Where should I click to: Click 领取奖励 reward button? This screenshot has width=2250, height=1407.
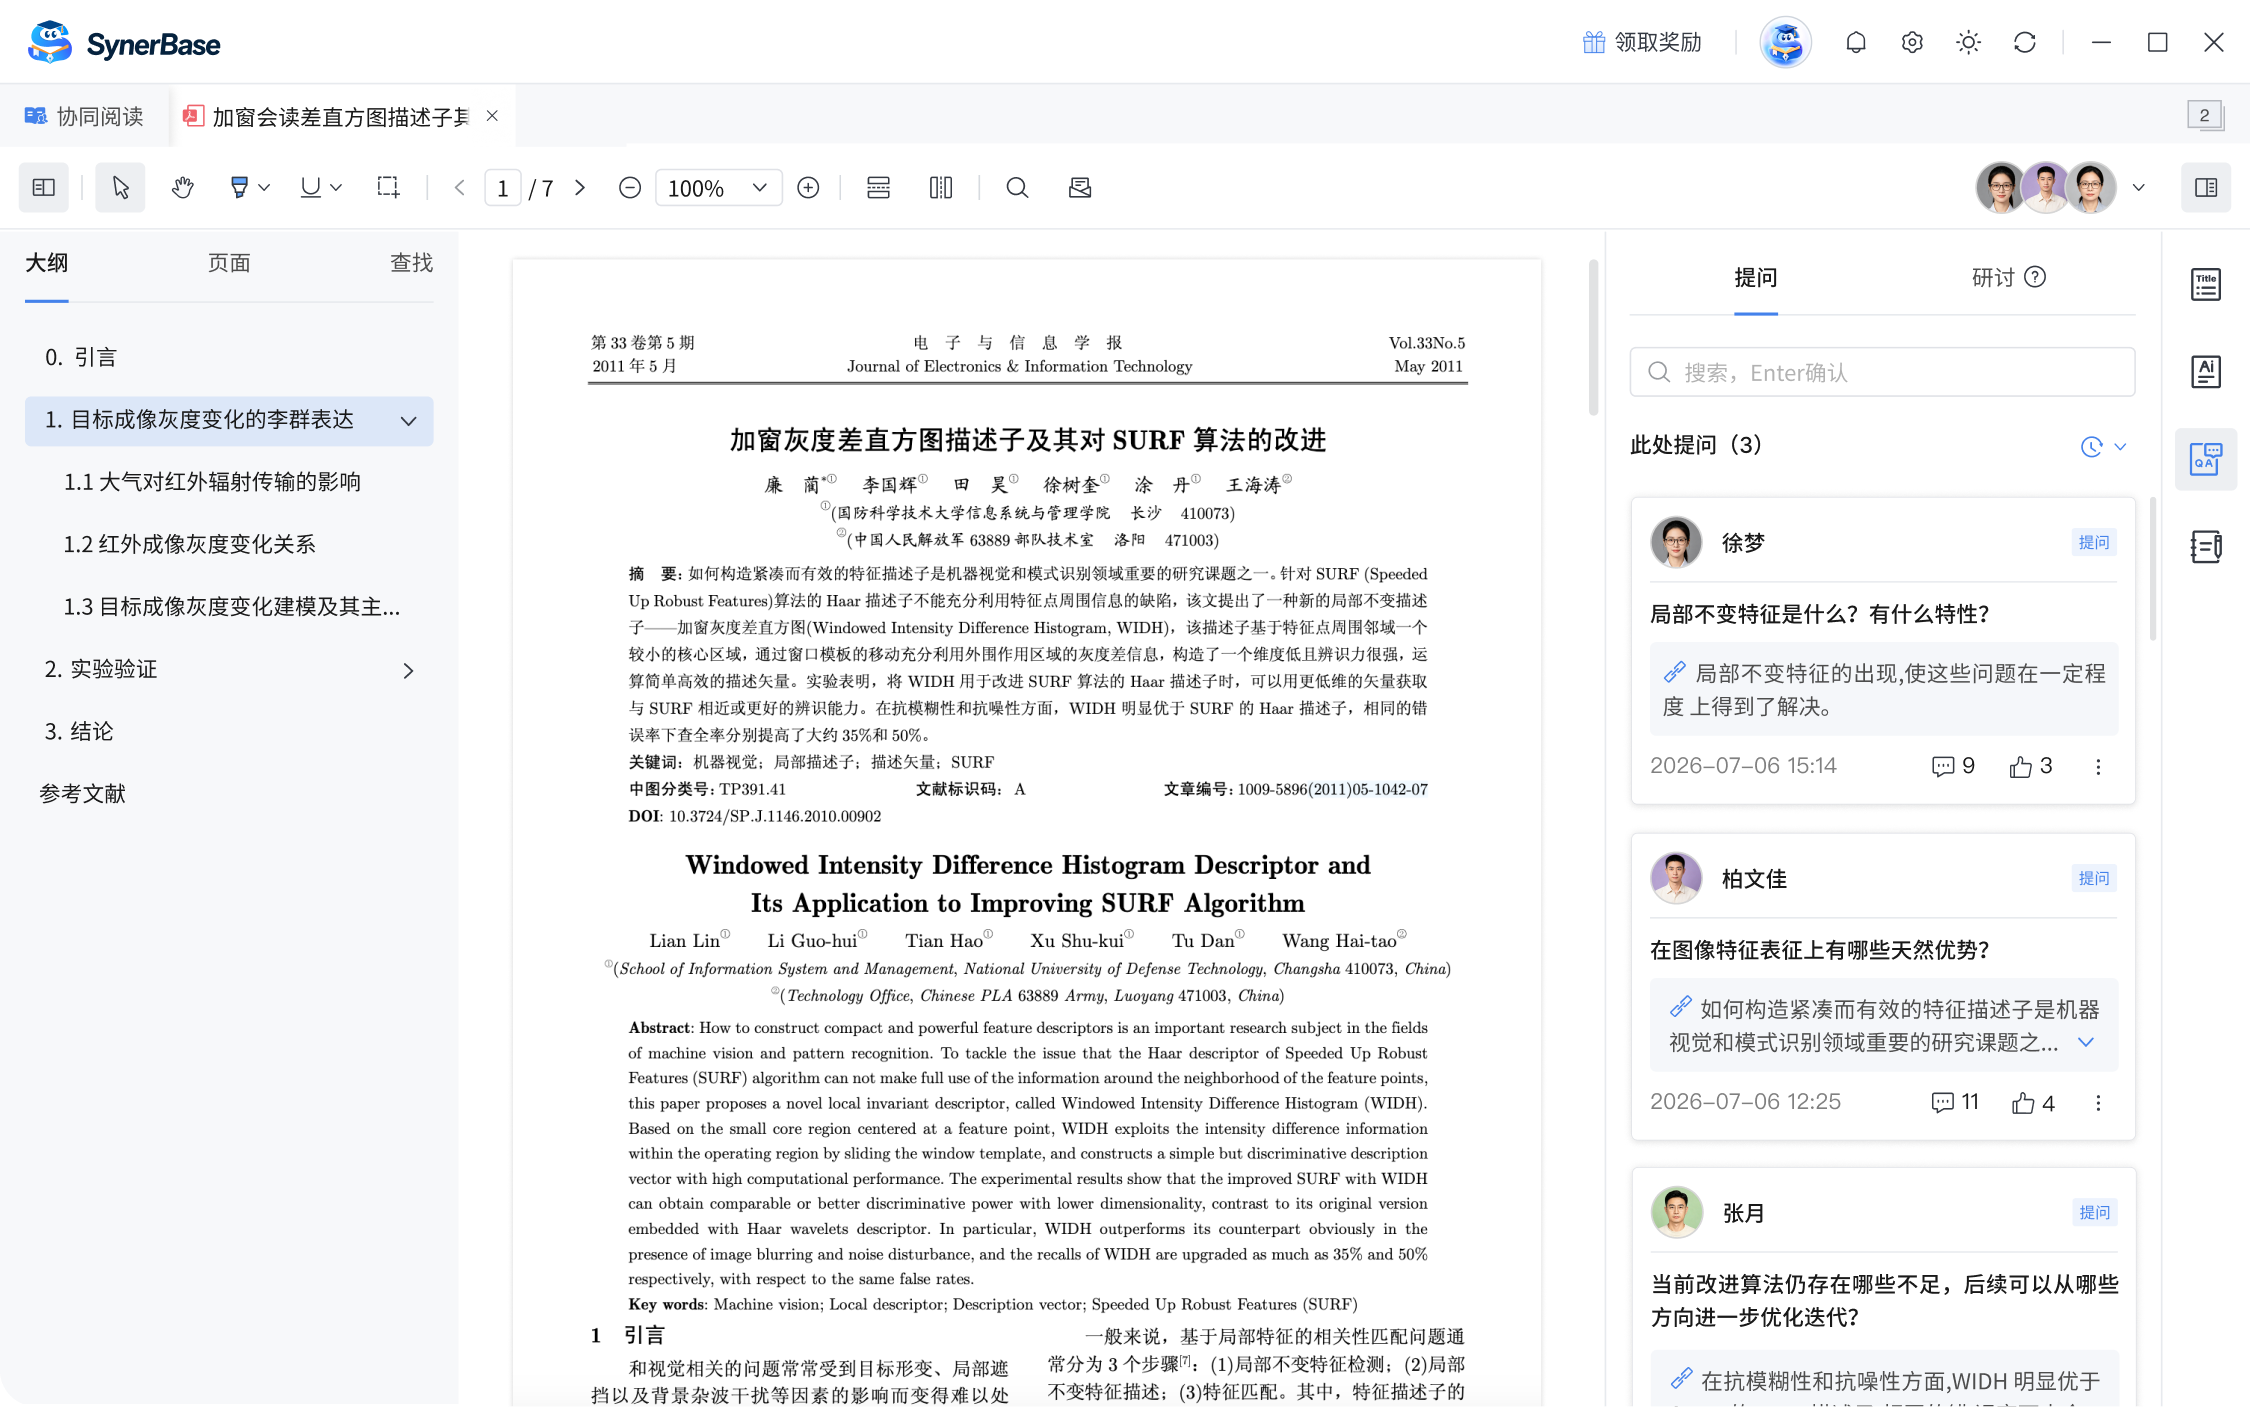[1642, 43]
